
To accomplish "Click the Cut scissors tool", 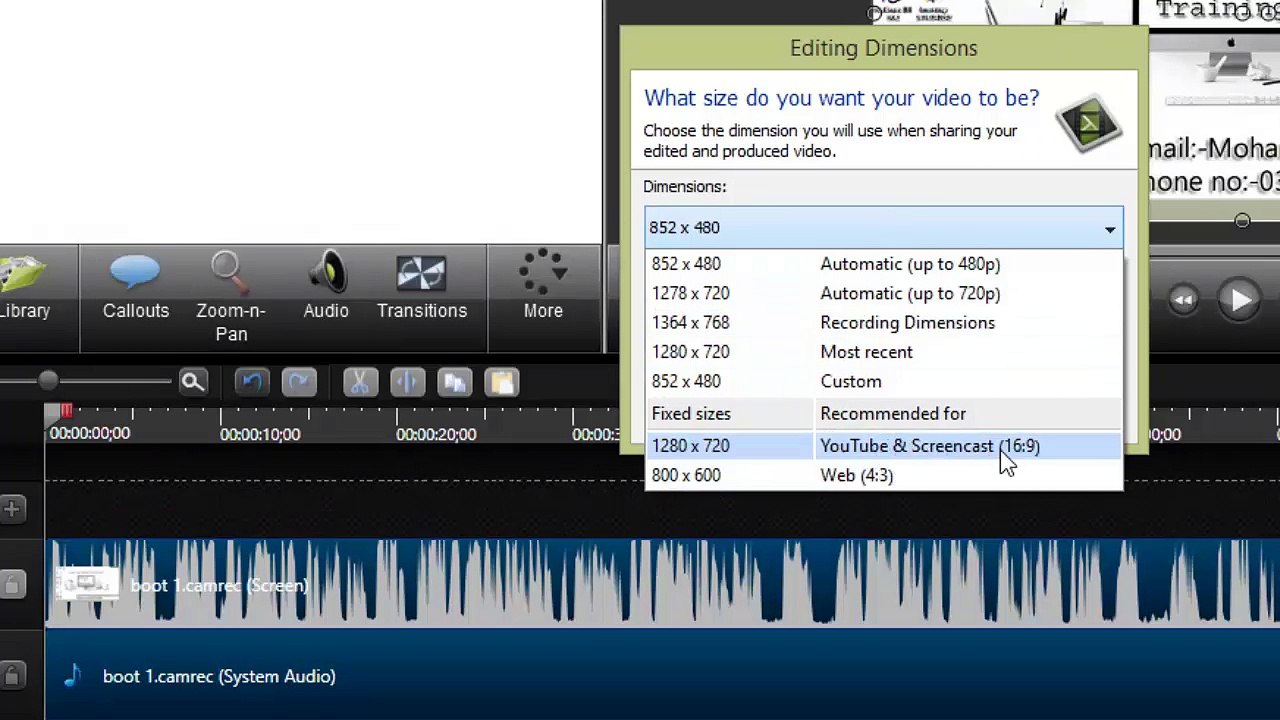I will coord(360,382).
